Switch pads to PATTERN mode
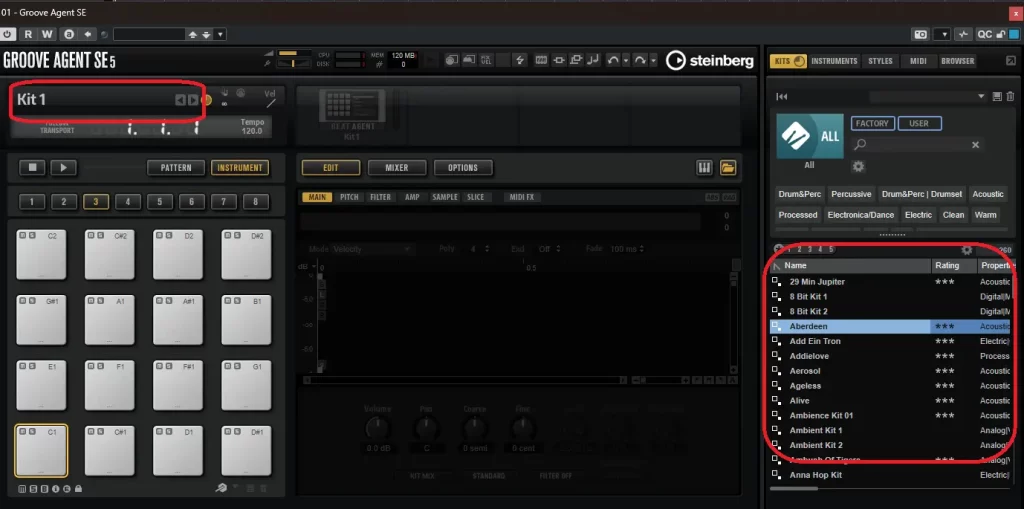The width and height of the screenshot is (1024, 509). pos(176,168)
